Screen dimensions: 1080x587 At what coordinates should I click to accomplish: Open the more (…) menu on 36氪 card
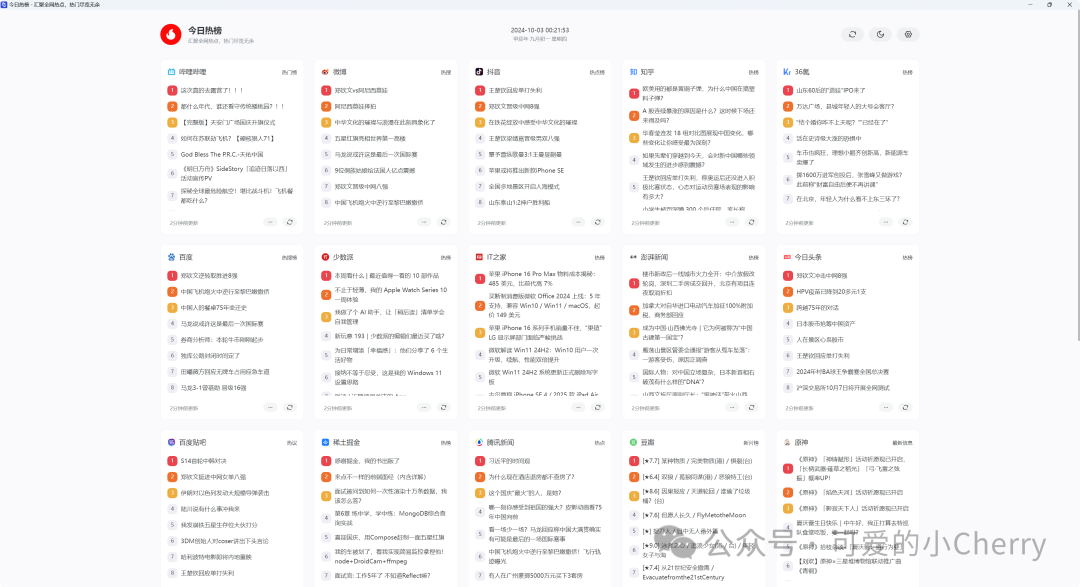[x=886, y=223]
